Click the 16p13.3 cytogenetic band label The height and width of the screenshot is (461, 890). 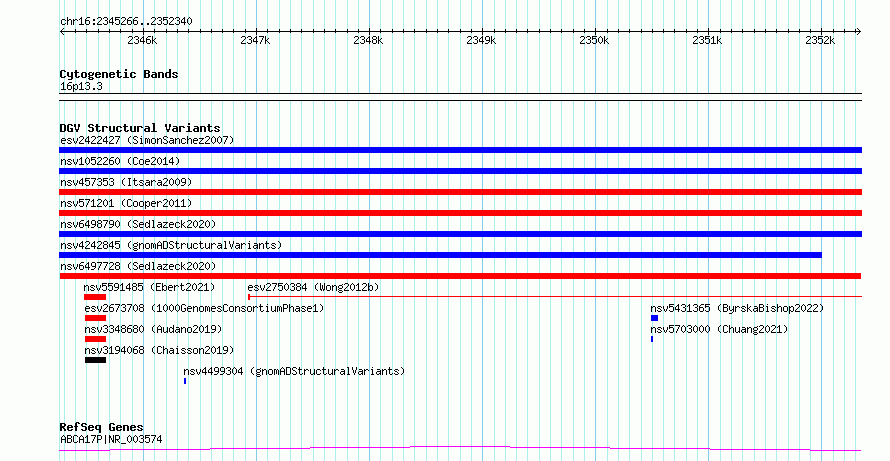coord(81,87)
